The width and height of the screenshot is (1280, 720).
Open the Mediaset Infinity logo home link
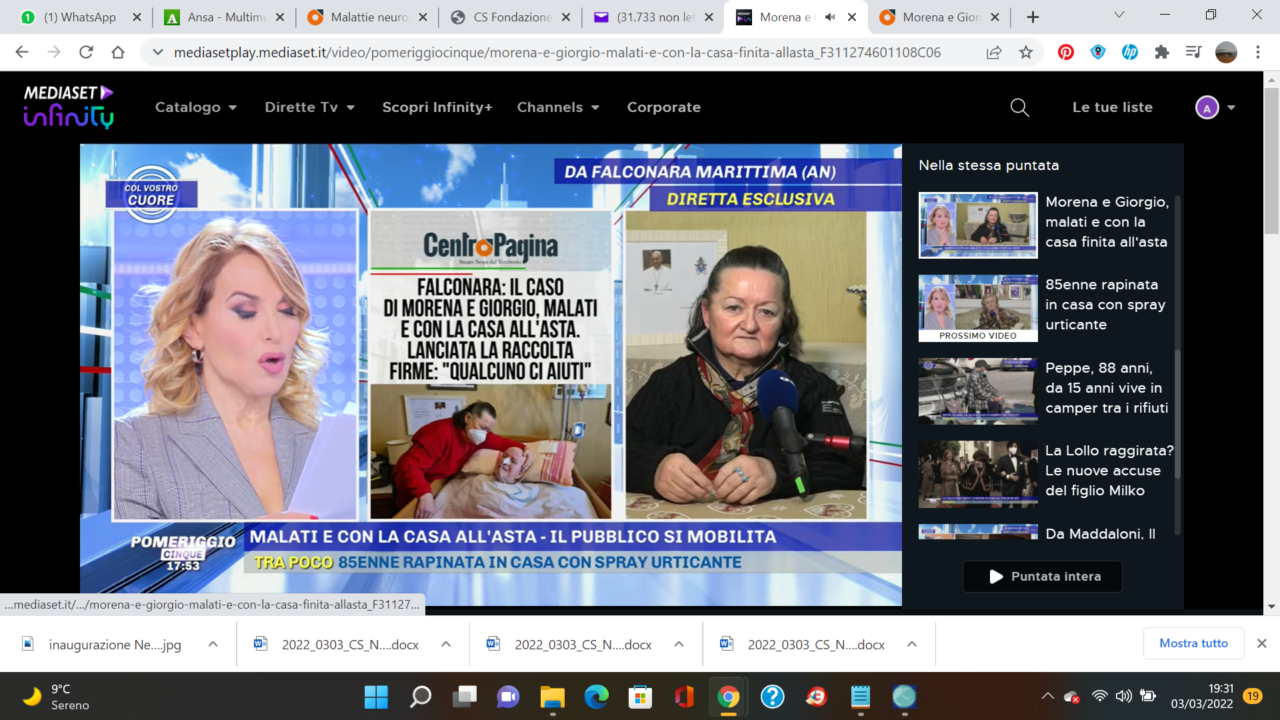coord(69,106)
